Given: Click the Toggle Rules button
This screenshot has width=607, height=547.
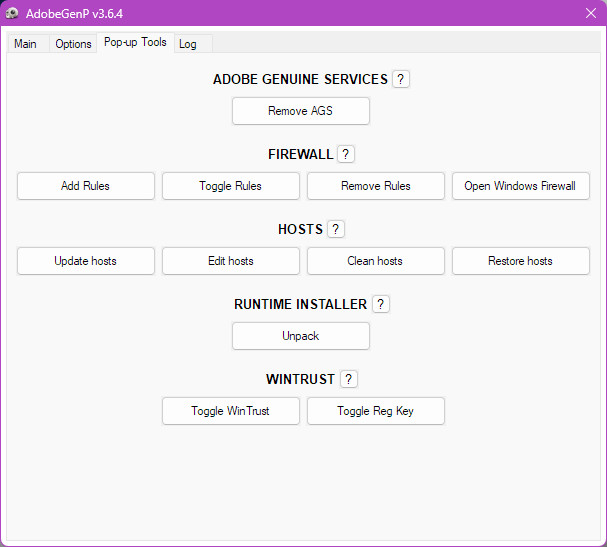Looking at the screenshot, I should pos(231,186).
